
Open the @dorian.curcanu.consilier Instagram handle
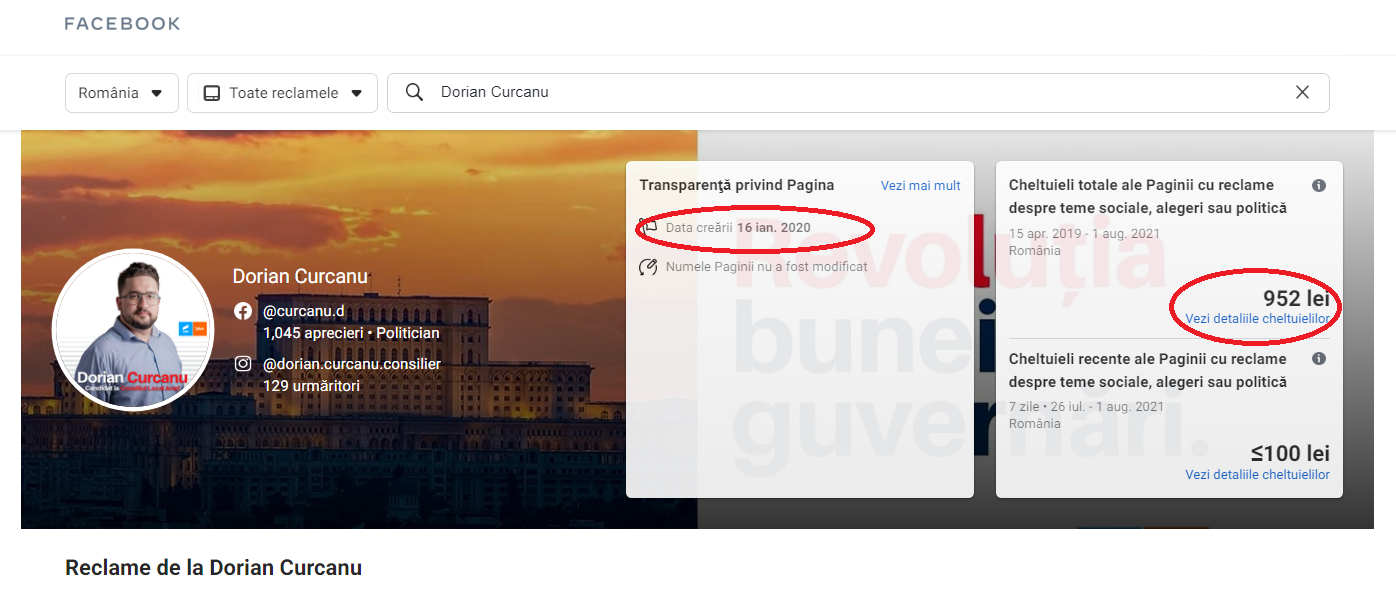click(352, 364)
